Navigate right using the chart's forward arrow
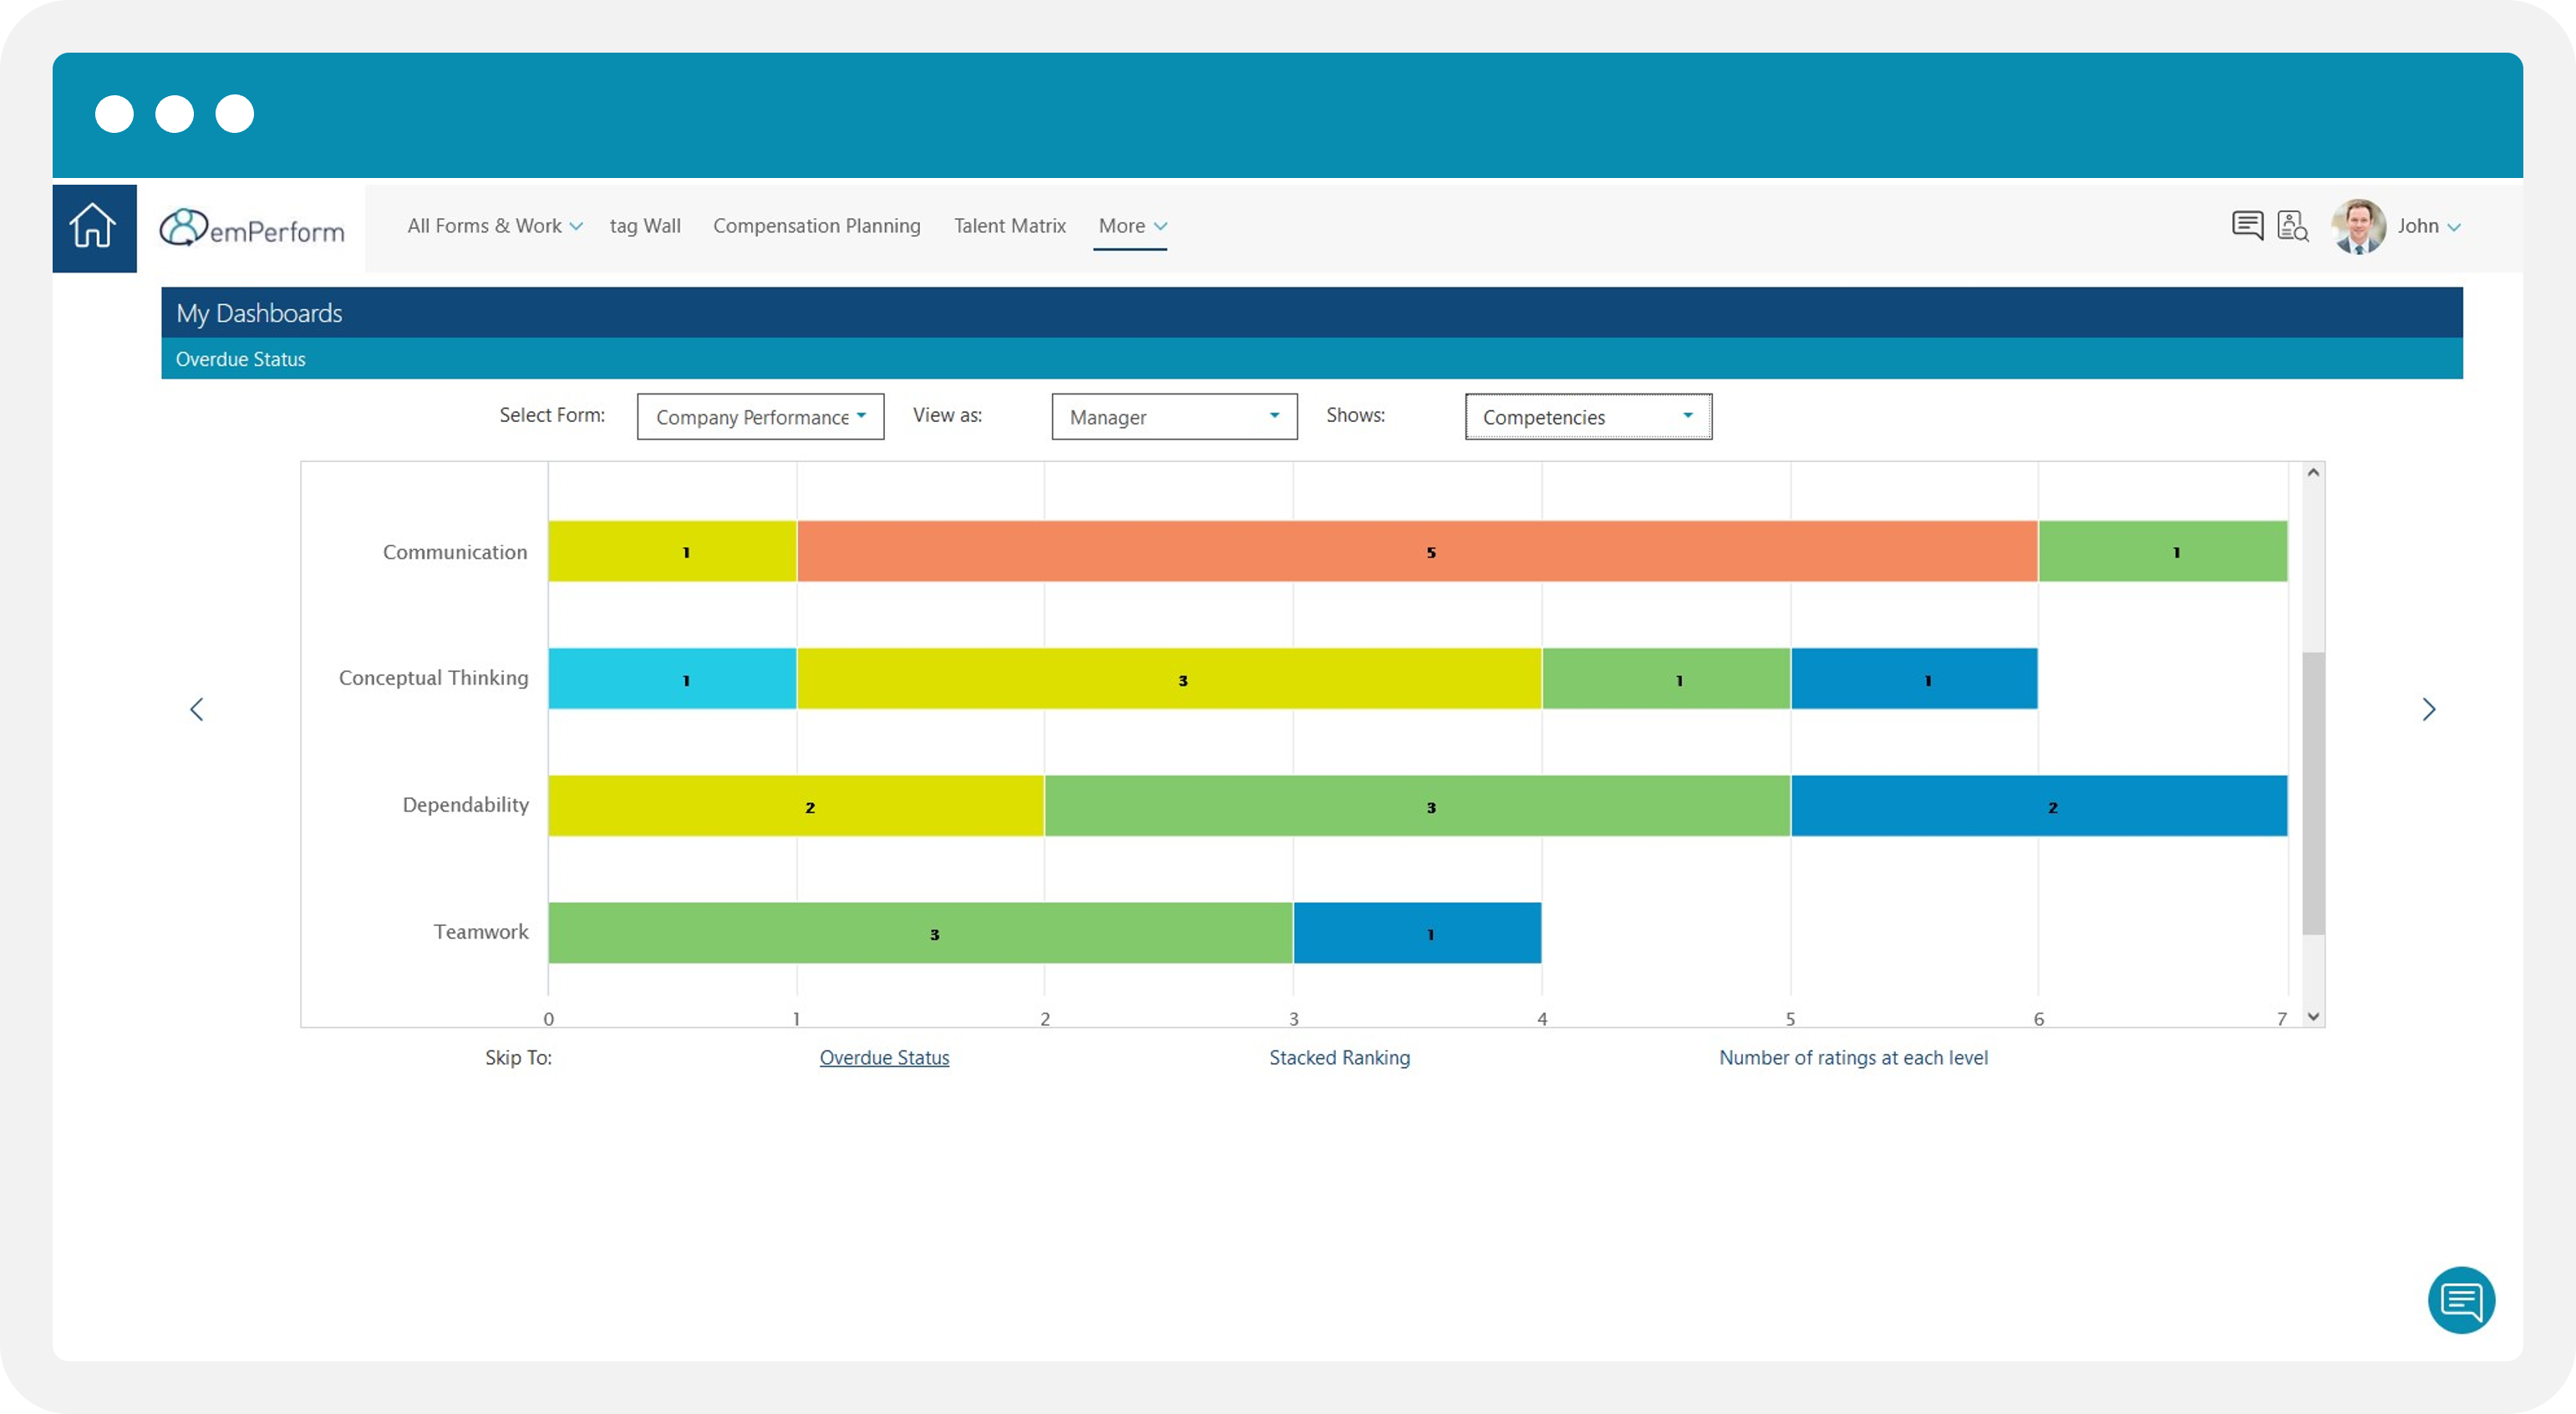Image resolution: width=2576 pixels, height=1414 pixels. point(2430,708)
